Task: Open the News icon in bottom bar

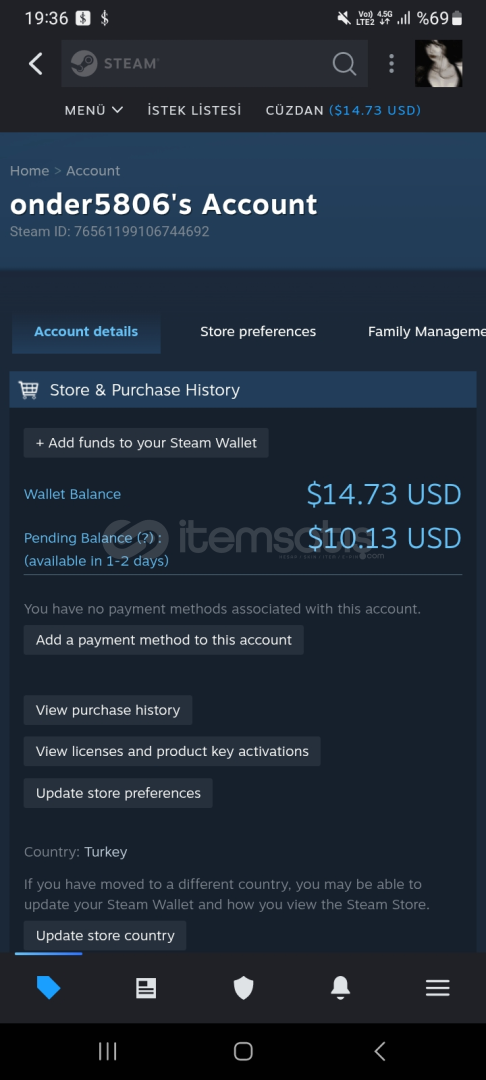Action: 146,988
